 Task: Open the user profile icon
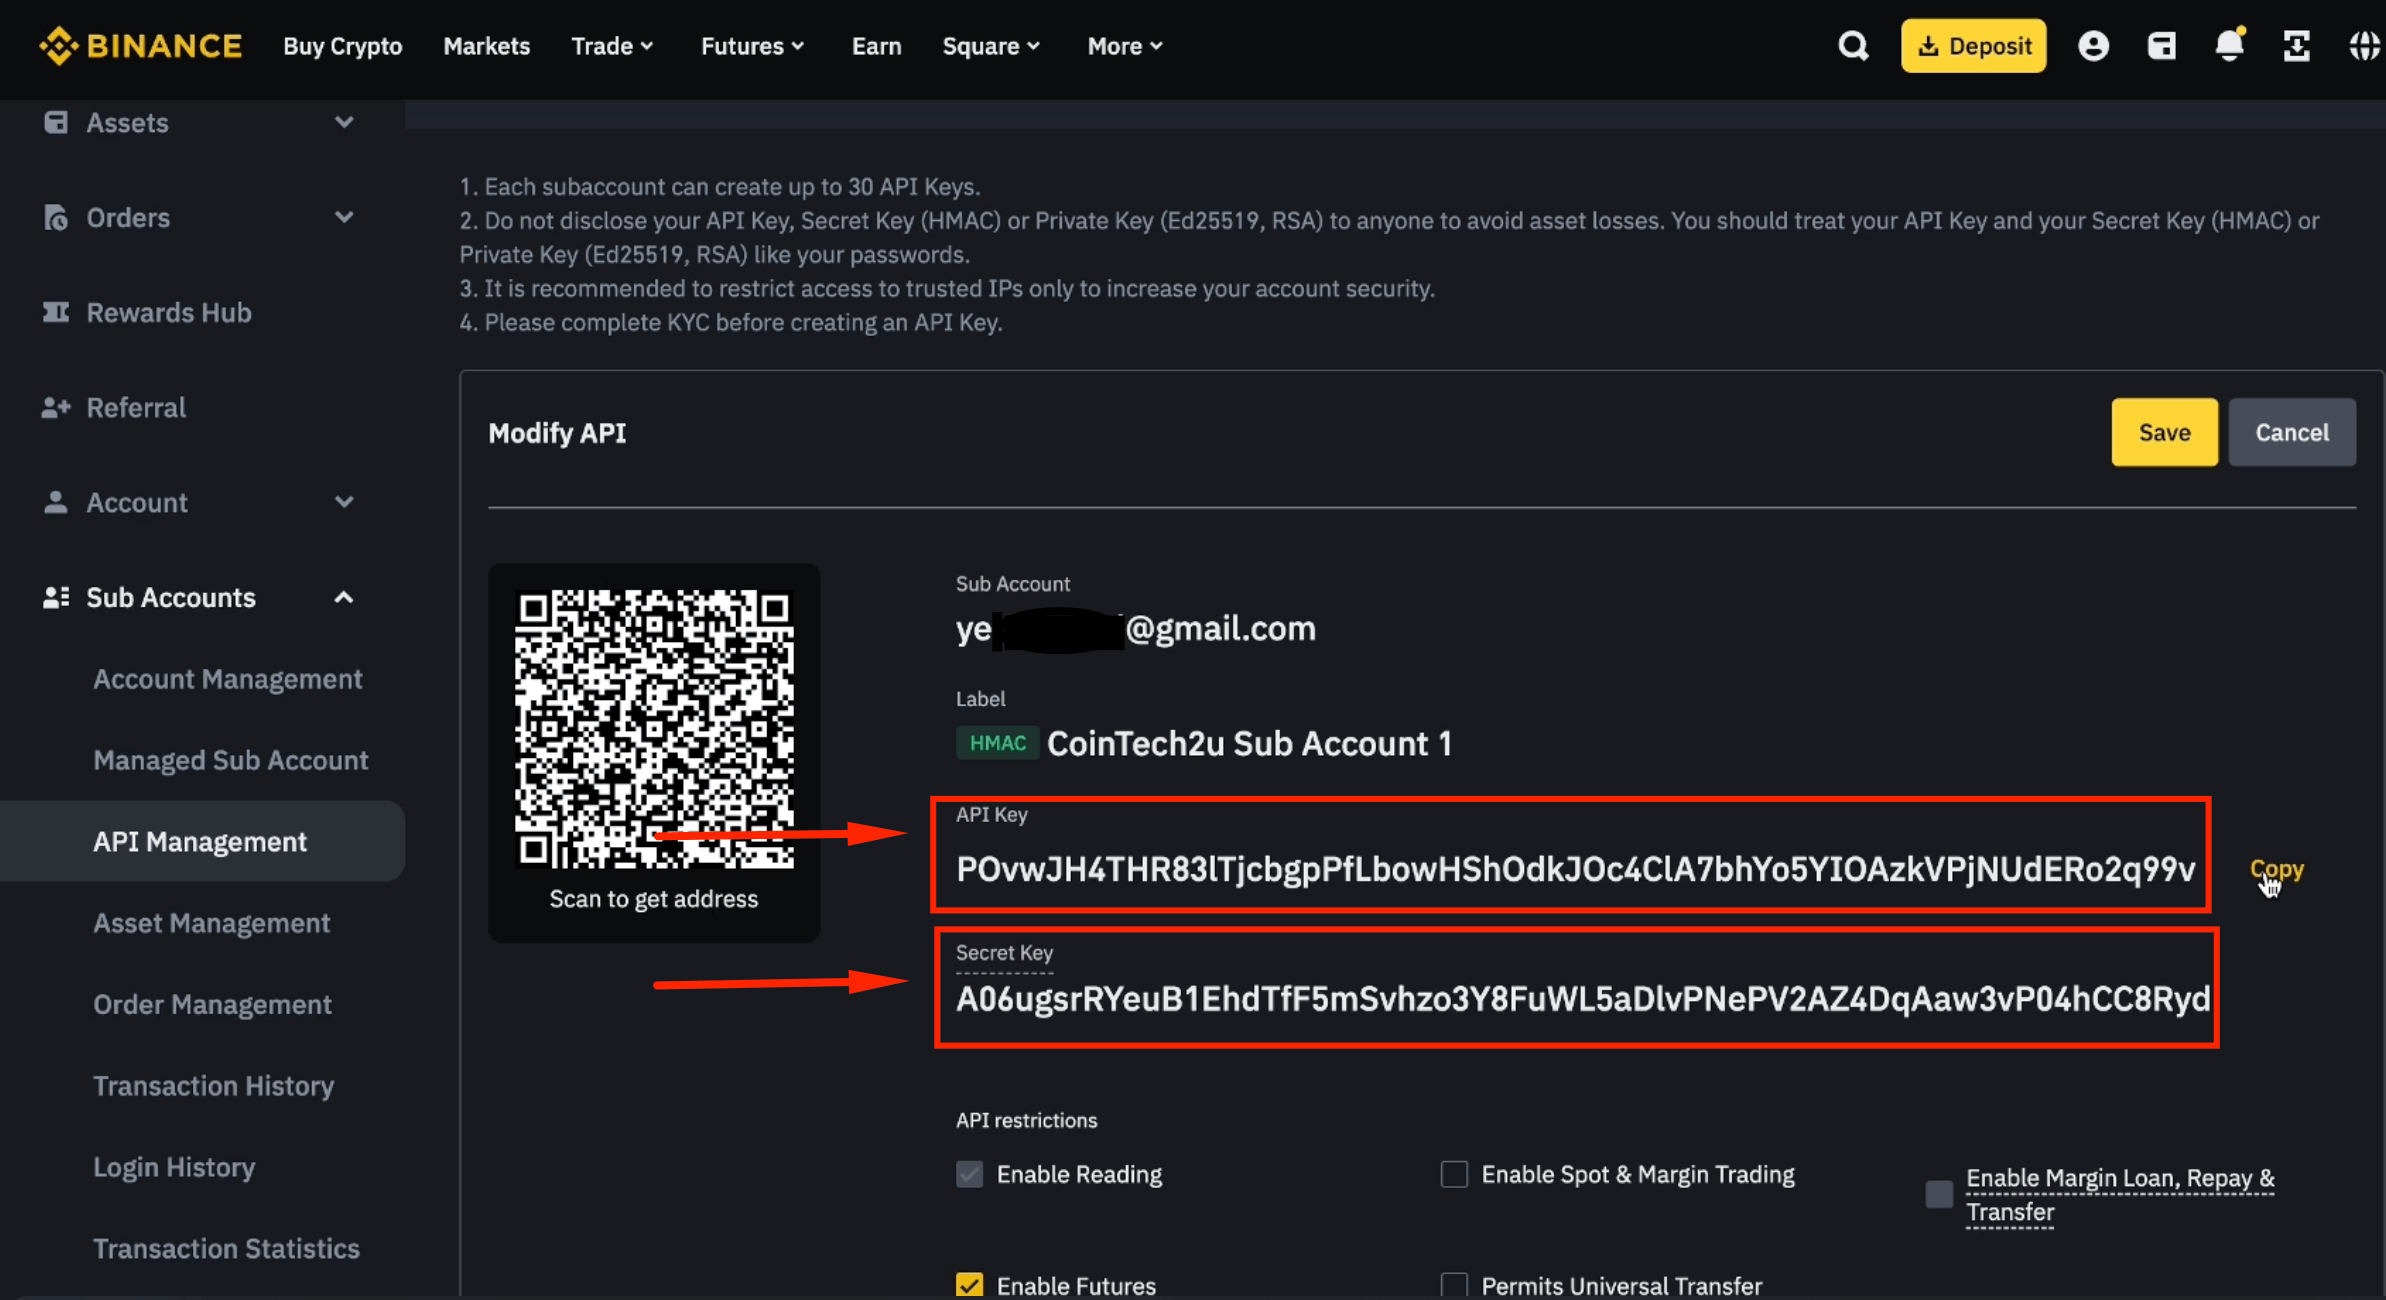(2093, 46)
